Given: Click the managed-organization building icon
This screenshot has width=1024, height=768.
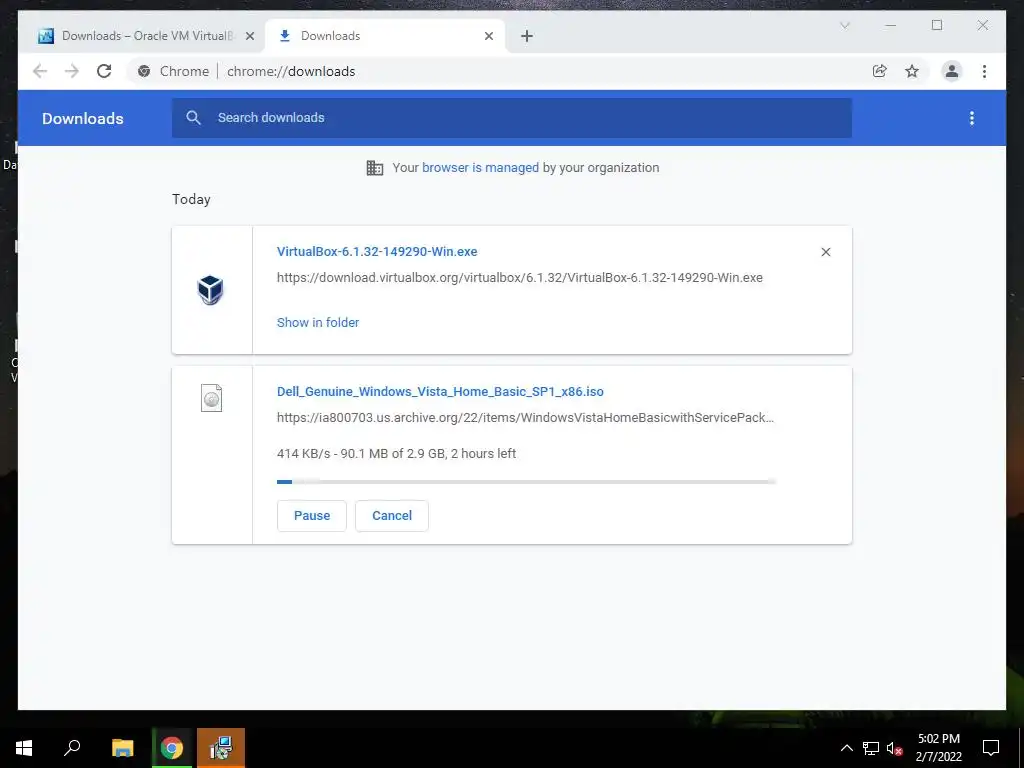Looking at the screenshot, I should [375, 168].
